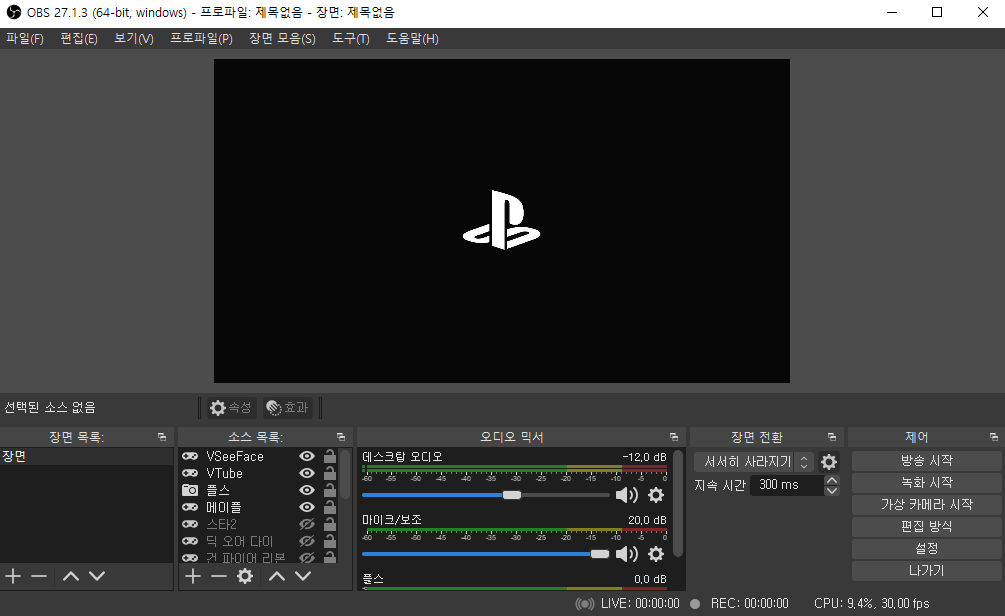Remove selected scene with minus icon

(39, 576)
